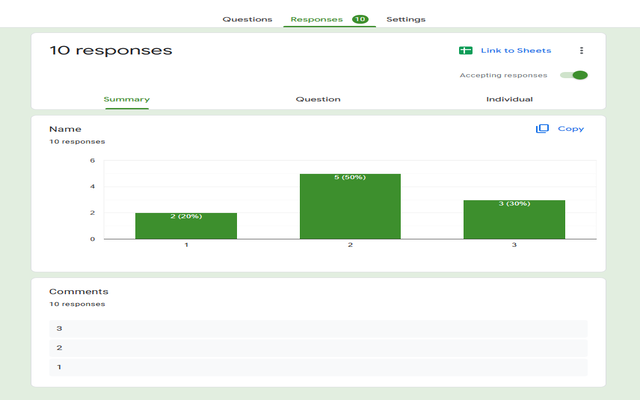The image size is (640, 400).
Task: Open the Questions tab
Action: pos(247,19)
